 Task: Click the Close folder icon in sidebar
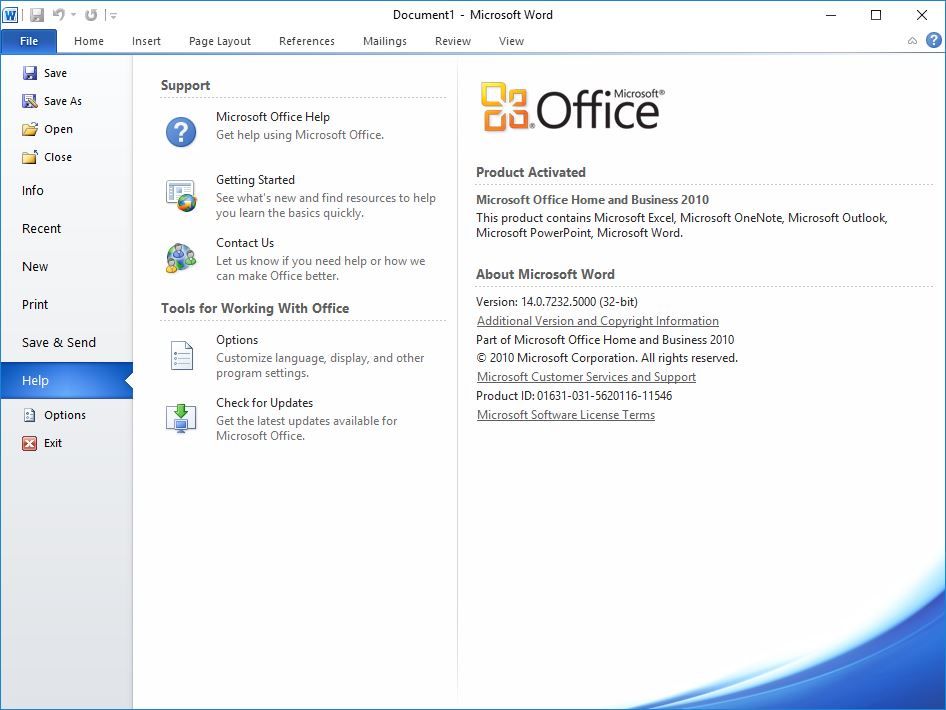[x=30, y=157]
